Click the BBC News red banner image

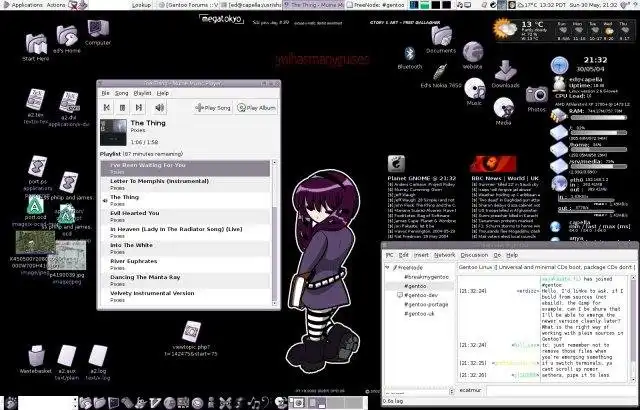coord(493,164)
